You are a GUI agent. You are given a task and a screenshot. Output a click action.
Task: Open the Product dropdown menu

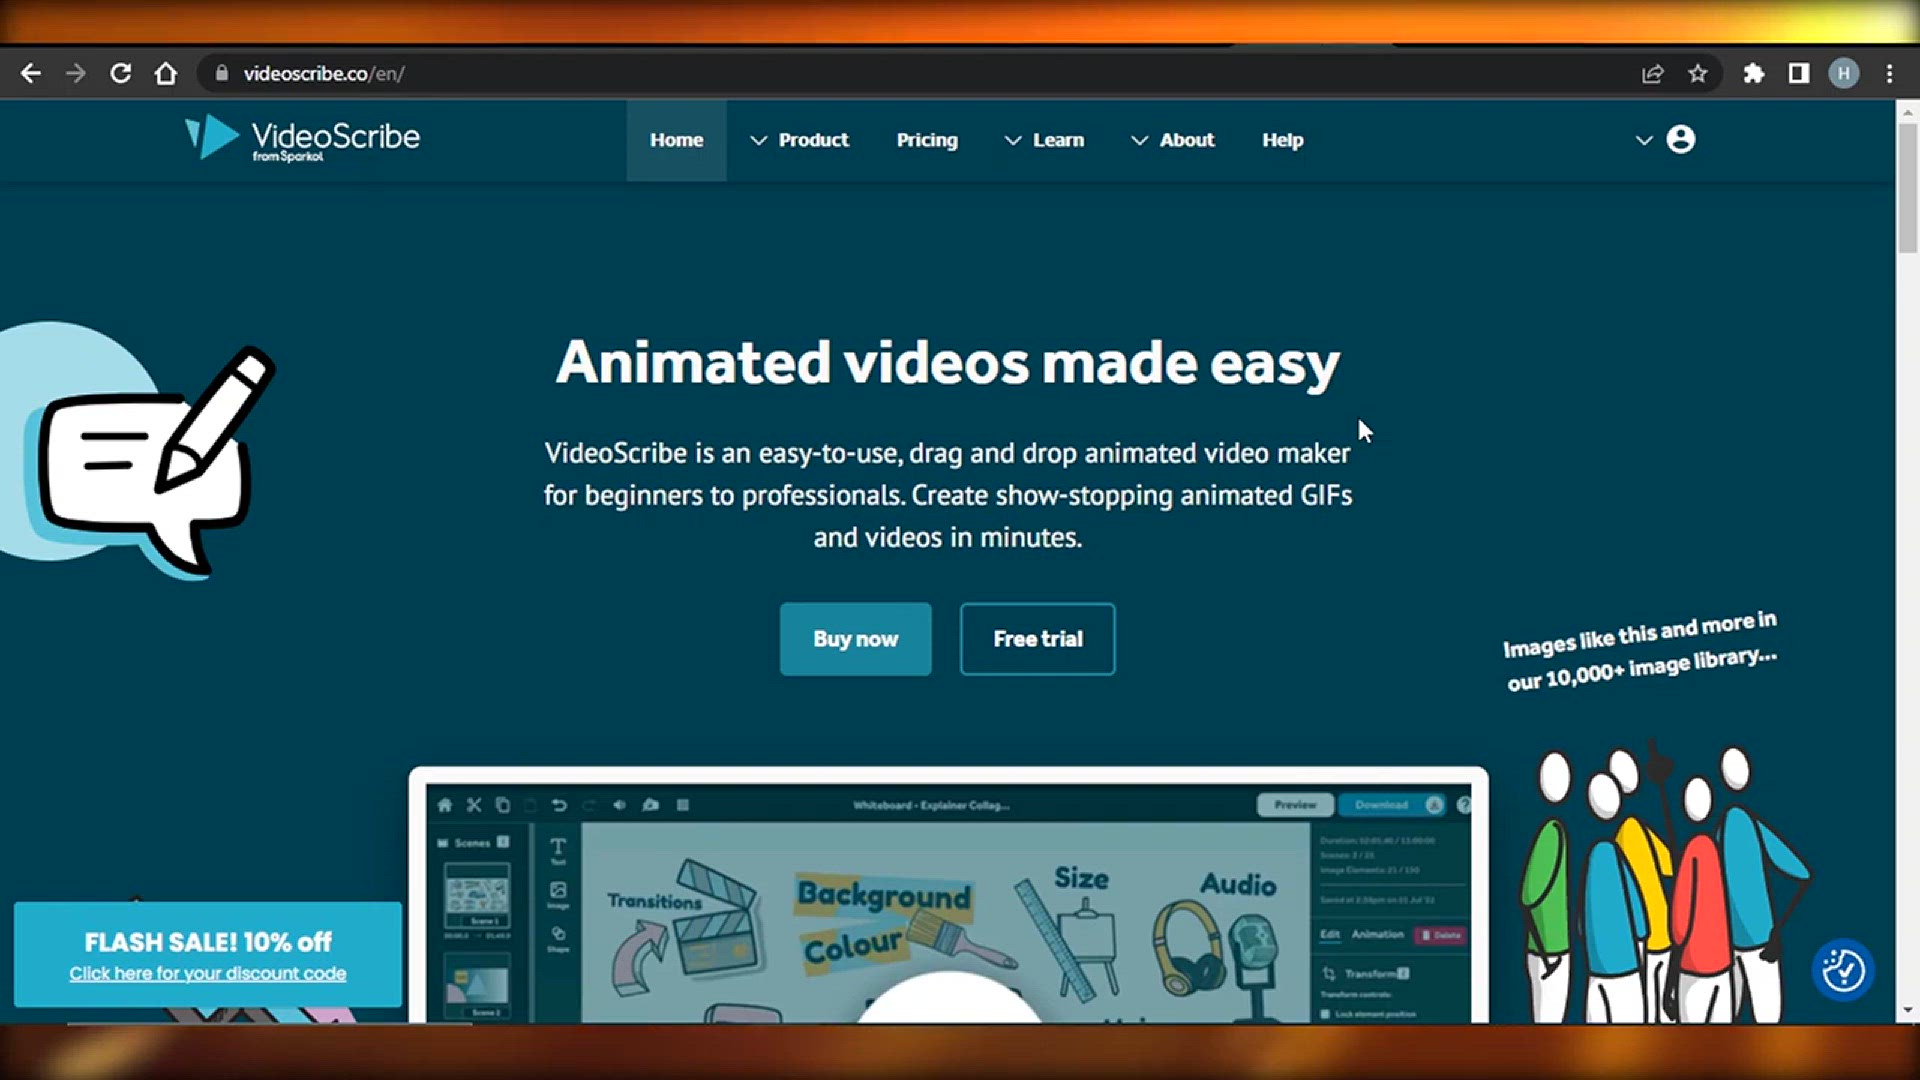coord(813,140)
